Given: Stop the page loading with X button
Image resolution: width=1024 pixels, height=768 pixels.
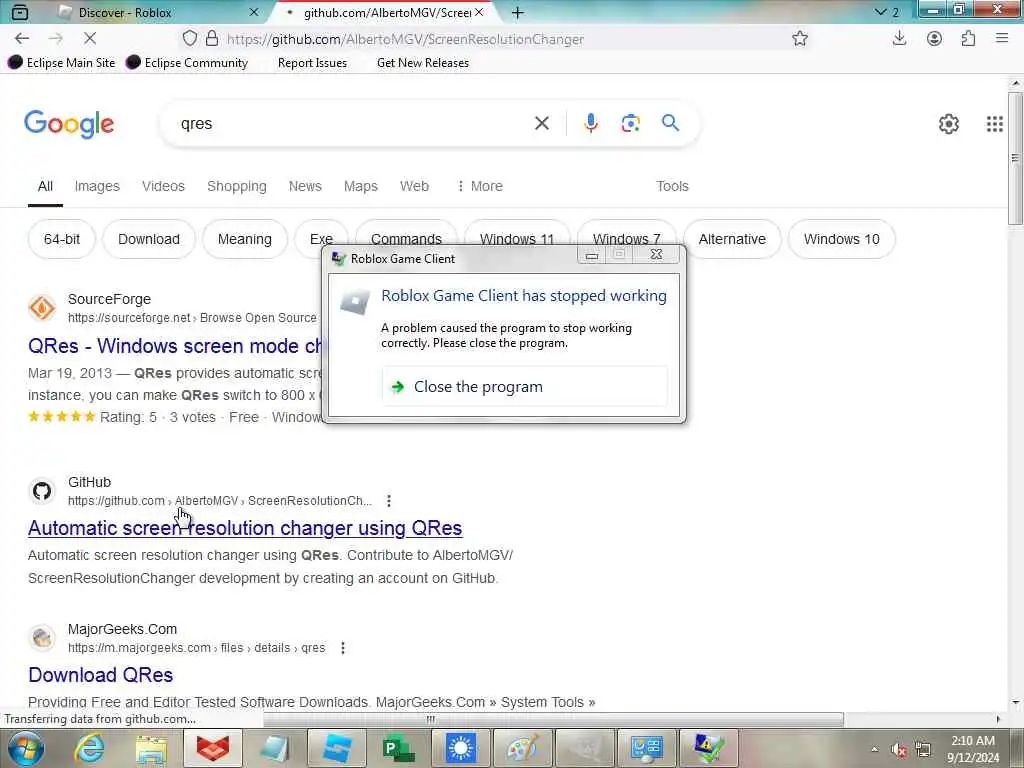Looking at the screenshot, I should point(90,39).
